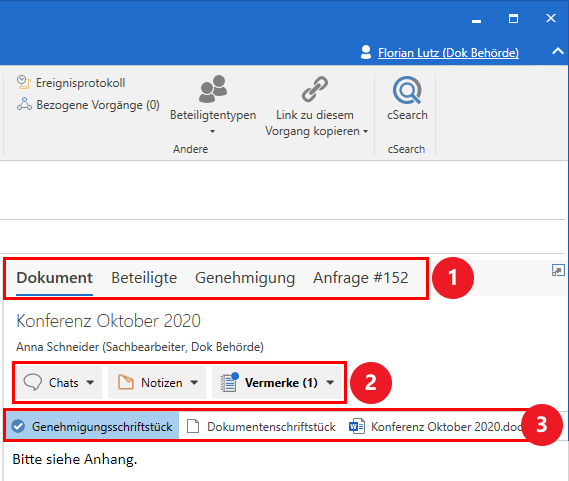Click the user avatar icon
This screenshot has width=569, height=481.
pos(366,52)
